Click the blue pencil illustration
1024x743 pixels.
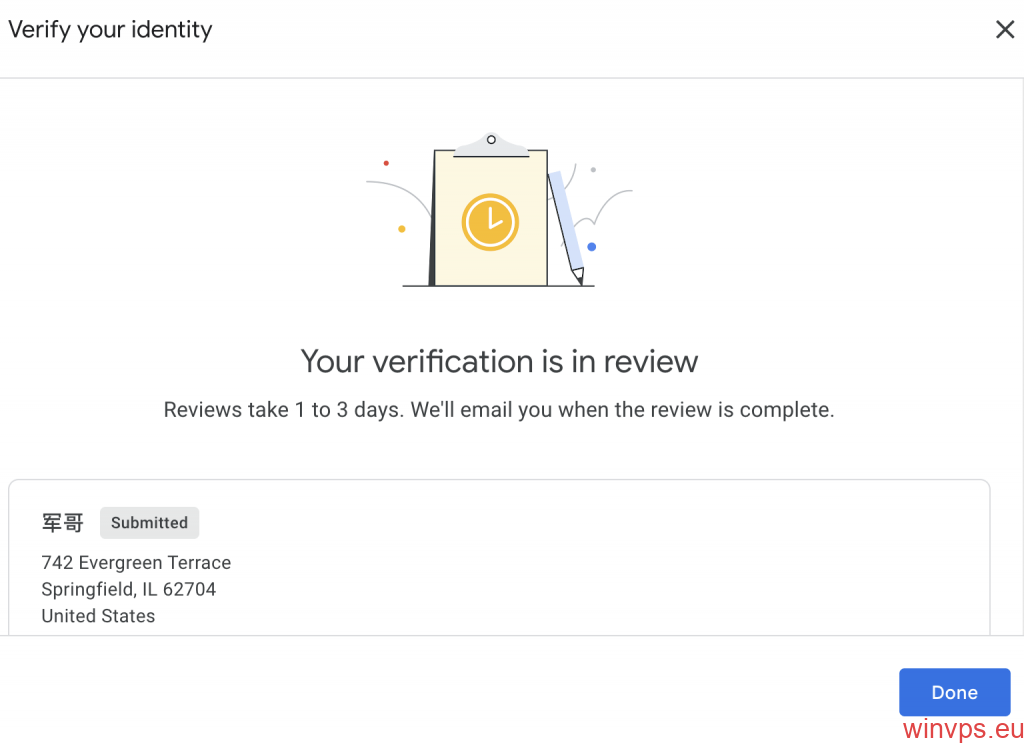pos(566,227)
